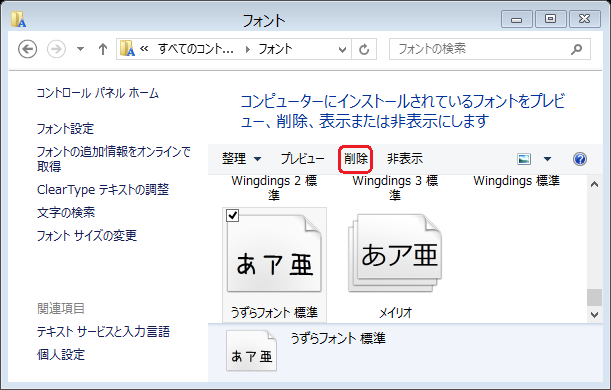Viewport: 611px width, 390px height.
Task: Expand the breadcrumb arrow before フォント
Action: click(247, 49)
